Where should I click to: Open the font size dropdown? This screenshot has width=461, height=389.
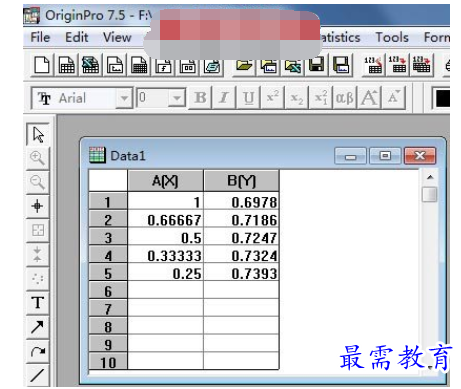pos(177,98)
